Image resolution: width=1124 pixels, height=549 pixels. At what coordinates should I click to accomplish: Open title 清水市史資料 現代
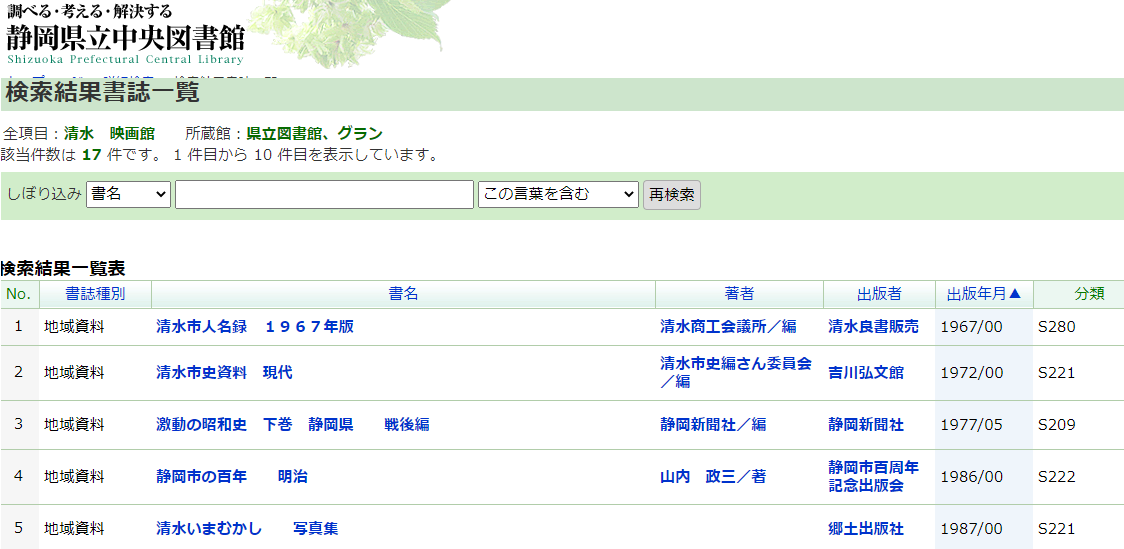tap(224, 373)
